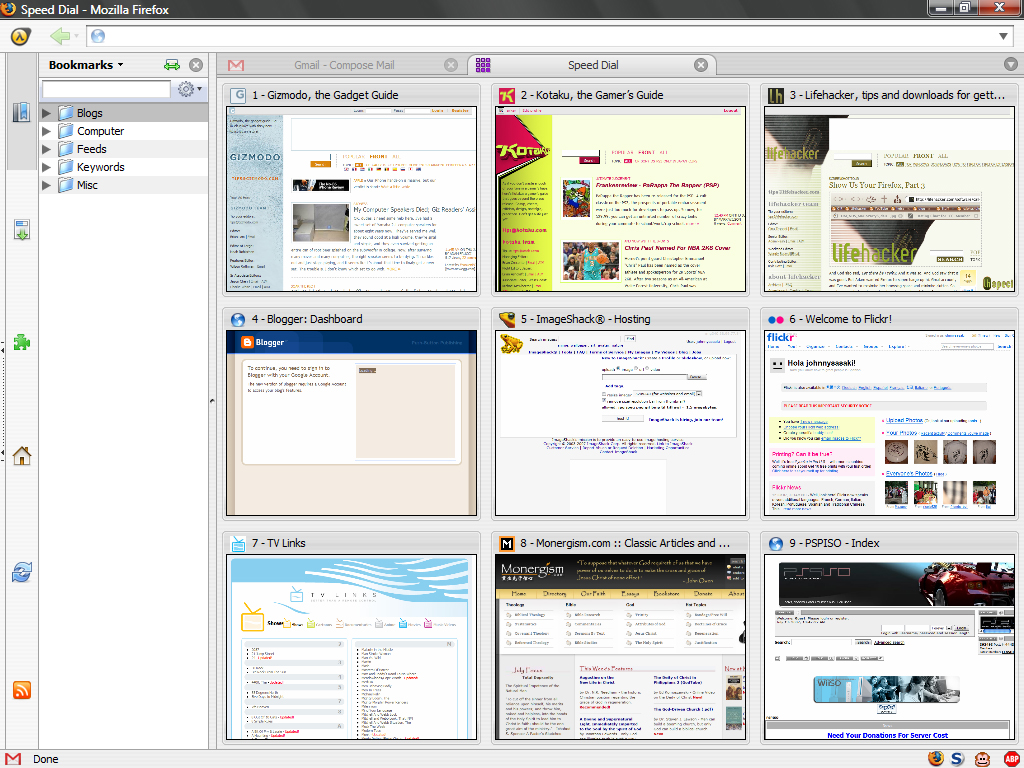Click the blue S icon in the status bar
The height and width of the screenshot is (768, 1024).
click(x=957, y=758)
